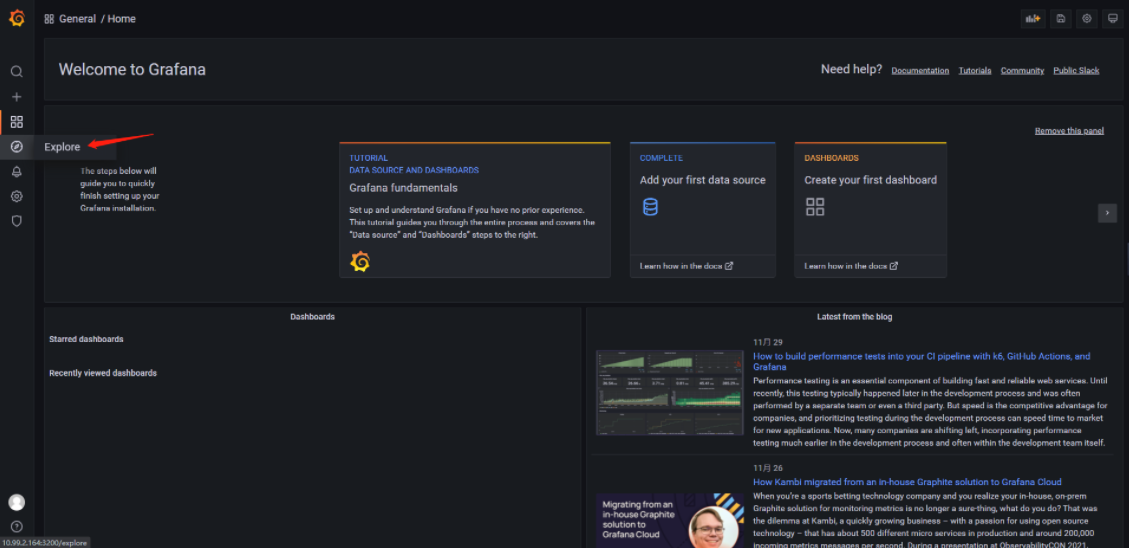Cycle view mode with monitor icon

(x=1112, y=19)
